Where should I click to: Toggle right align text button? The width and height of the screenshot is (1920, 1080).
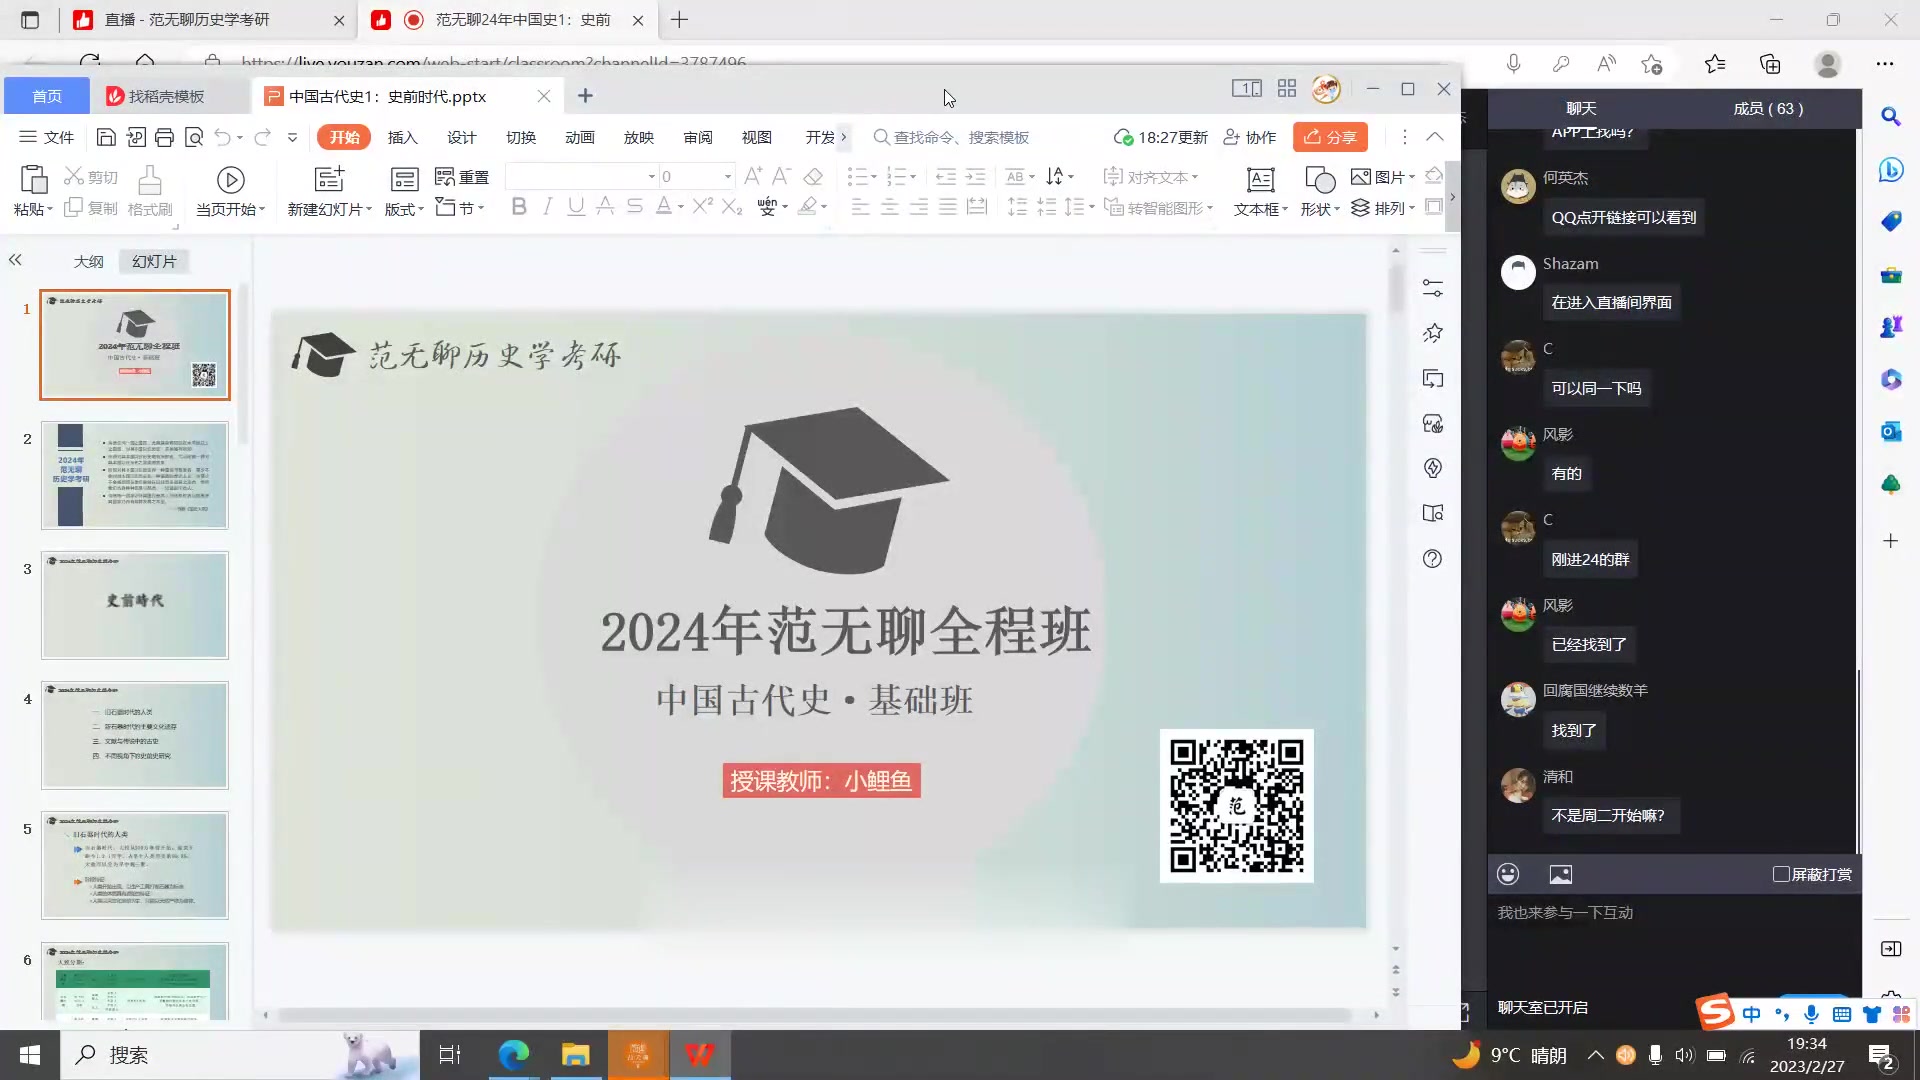[x=919, y=207]
